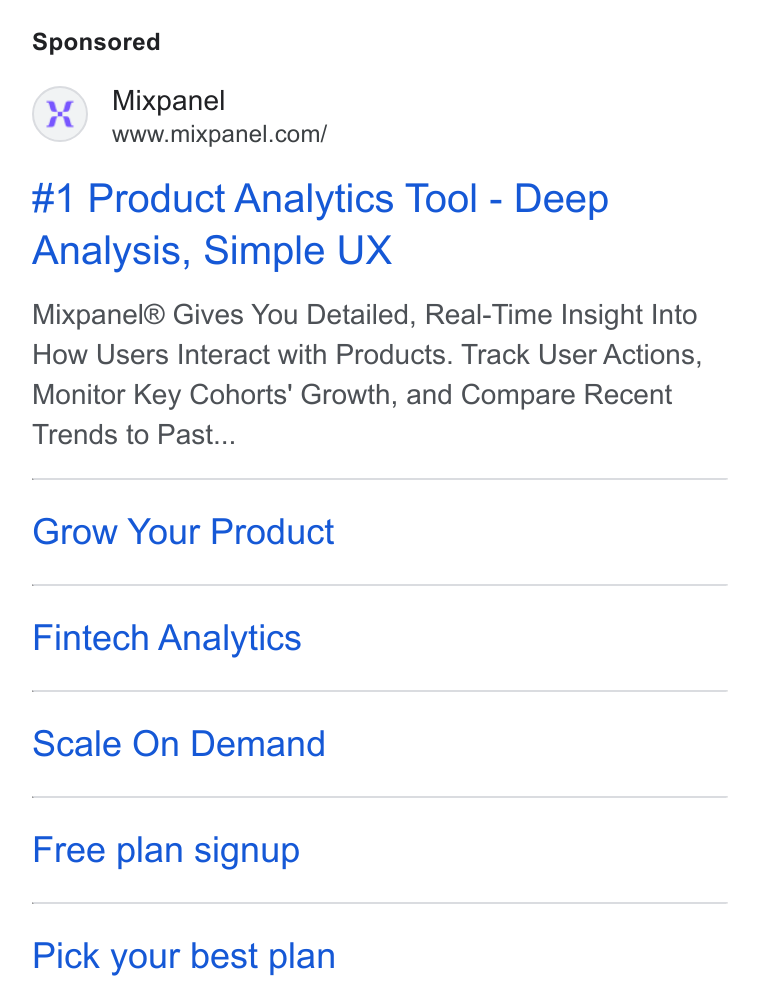
Task: Open the Pick your best plan link
Action: pyautogui.click(x=184, y=956)
